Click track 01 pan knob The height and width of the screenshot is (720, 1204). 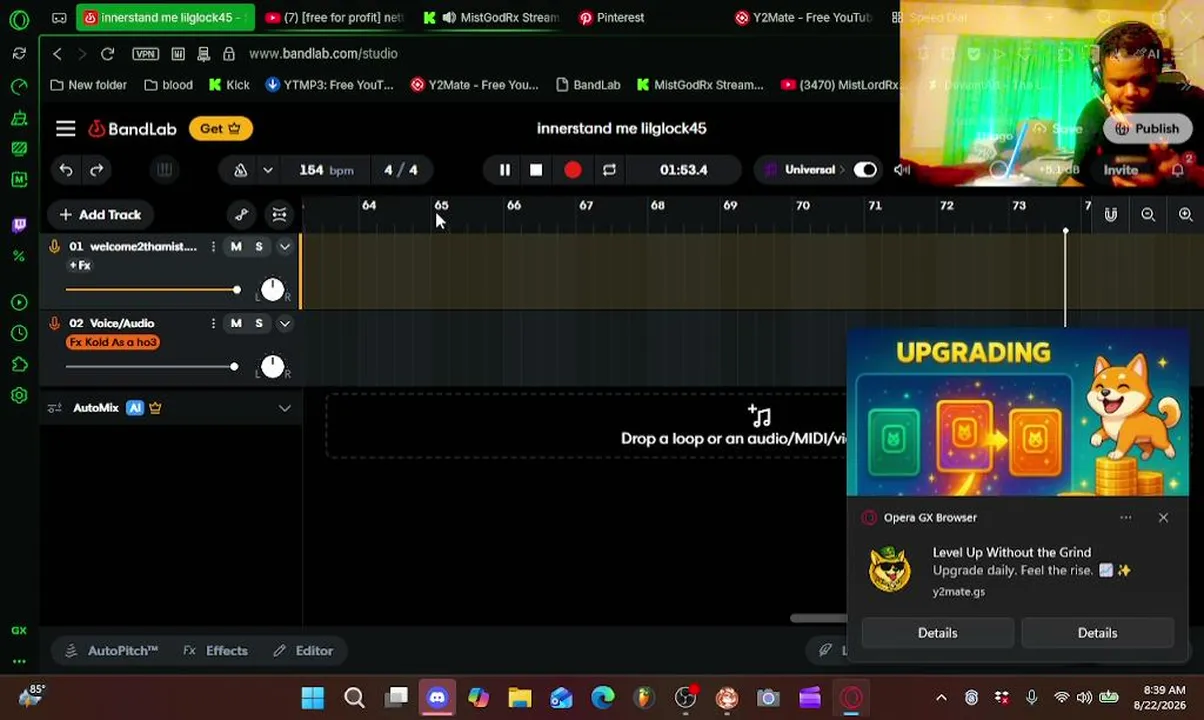point(272,290)
